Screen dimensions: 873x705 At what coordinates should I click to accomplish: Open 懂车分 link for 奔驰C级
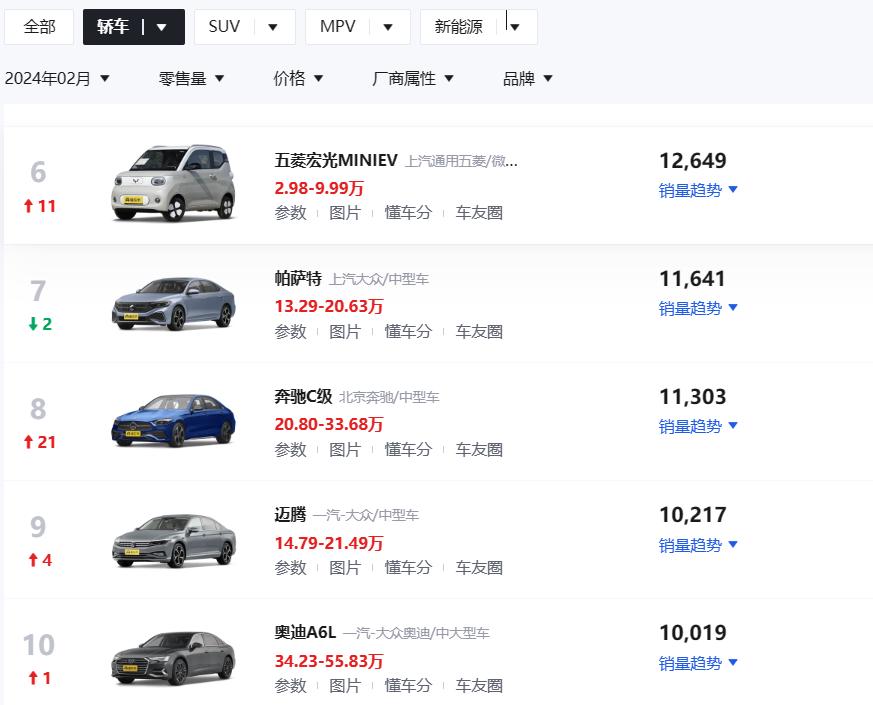tap(408, 449)
